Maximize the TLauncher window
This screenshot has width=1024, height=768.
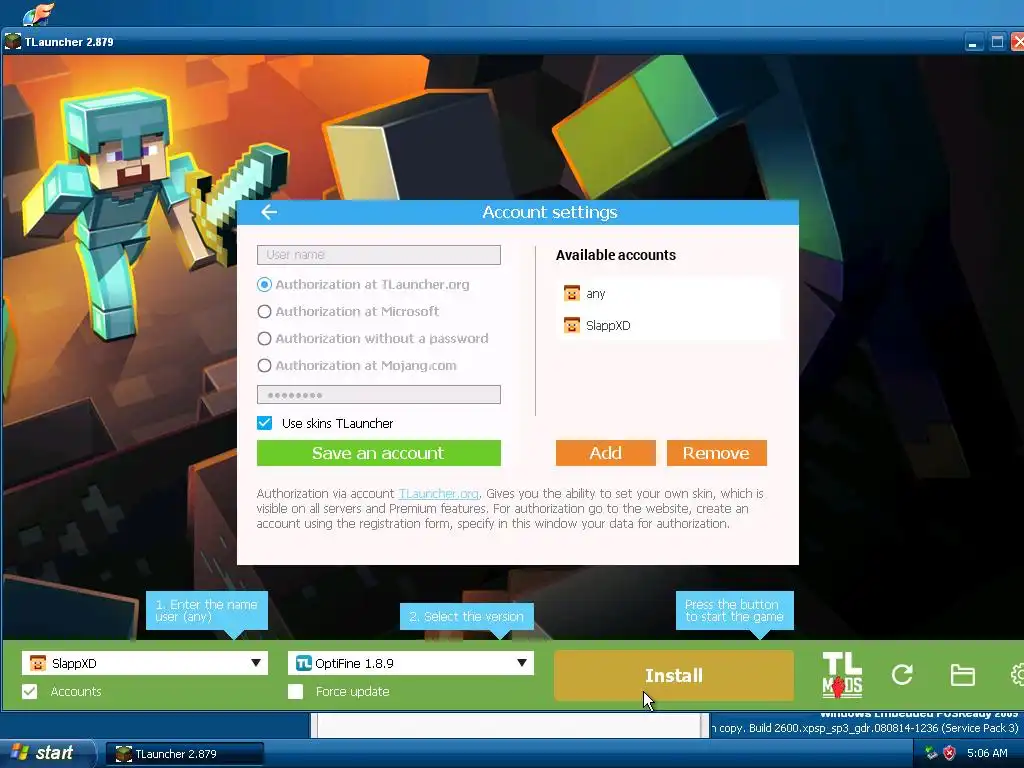[x=997, y=42]
